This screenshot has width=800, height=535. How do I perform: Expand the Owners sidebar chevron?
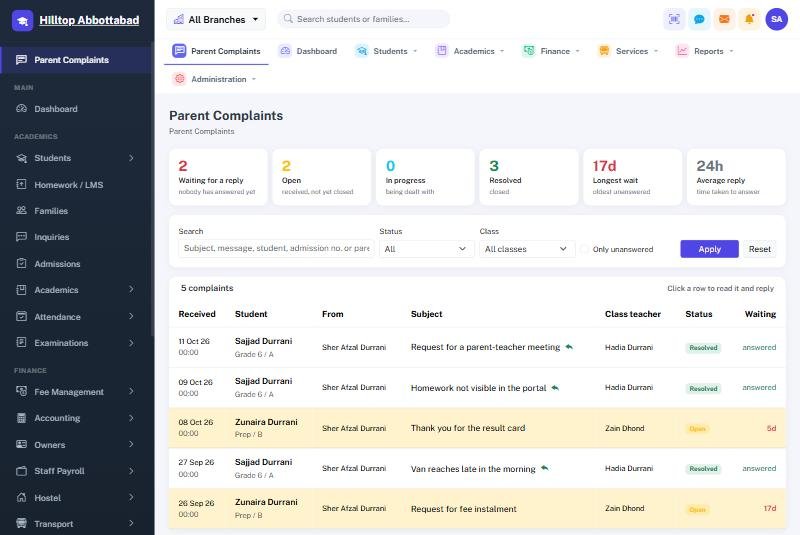point(131,445)
